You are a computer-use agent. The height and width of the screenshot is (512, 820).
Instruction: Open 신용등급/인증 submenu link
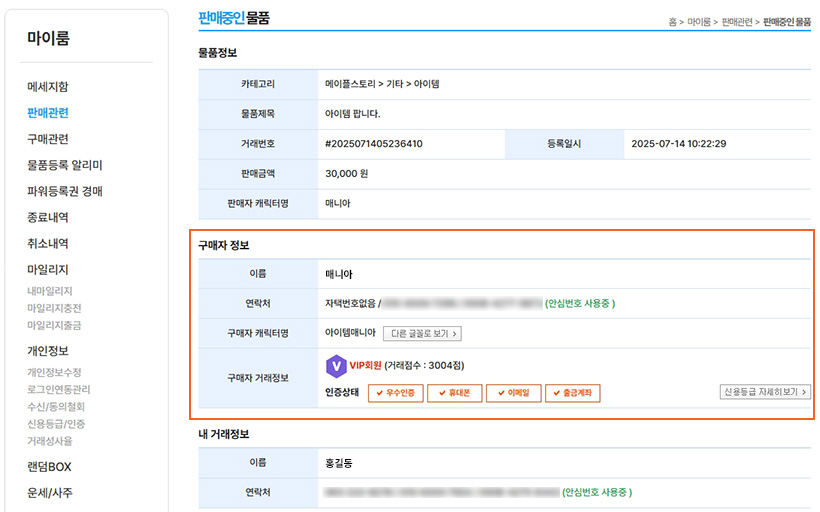click(56, 424)
